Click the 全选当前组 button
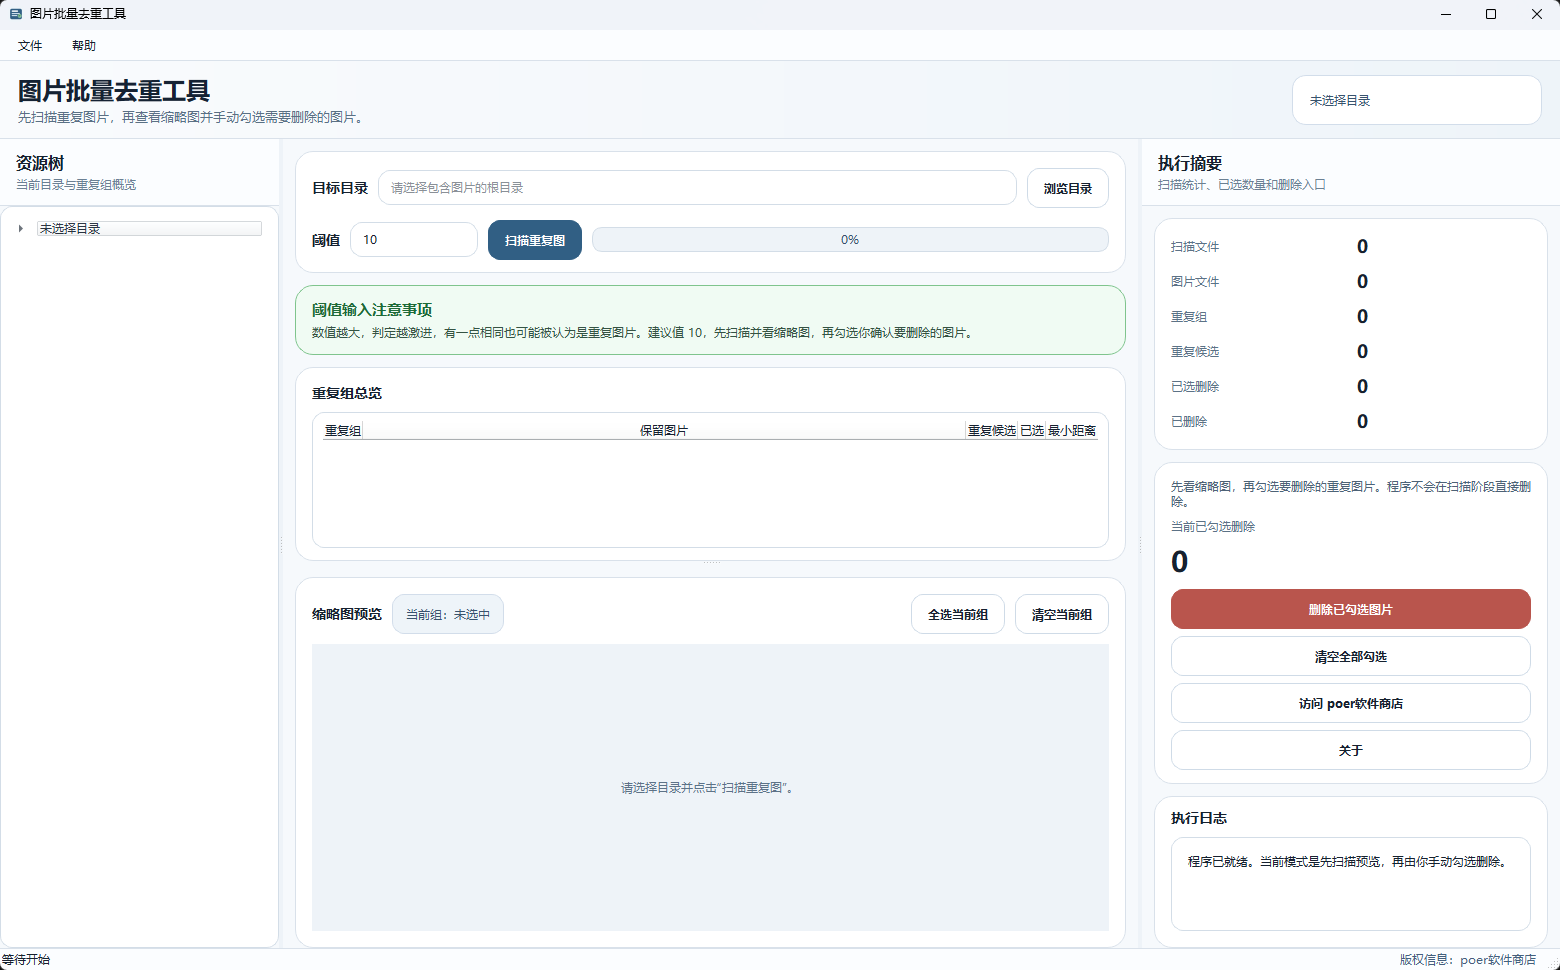Viewport: 1560px width, 970px height. (958, 614)
